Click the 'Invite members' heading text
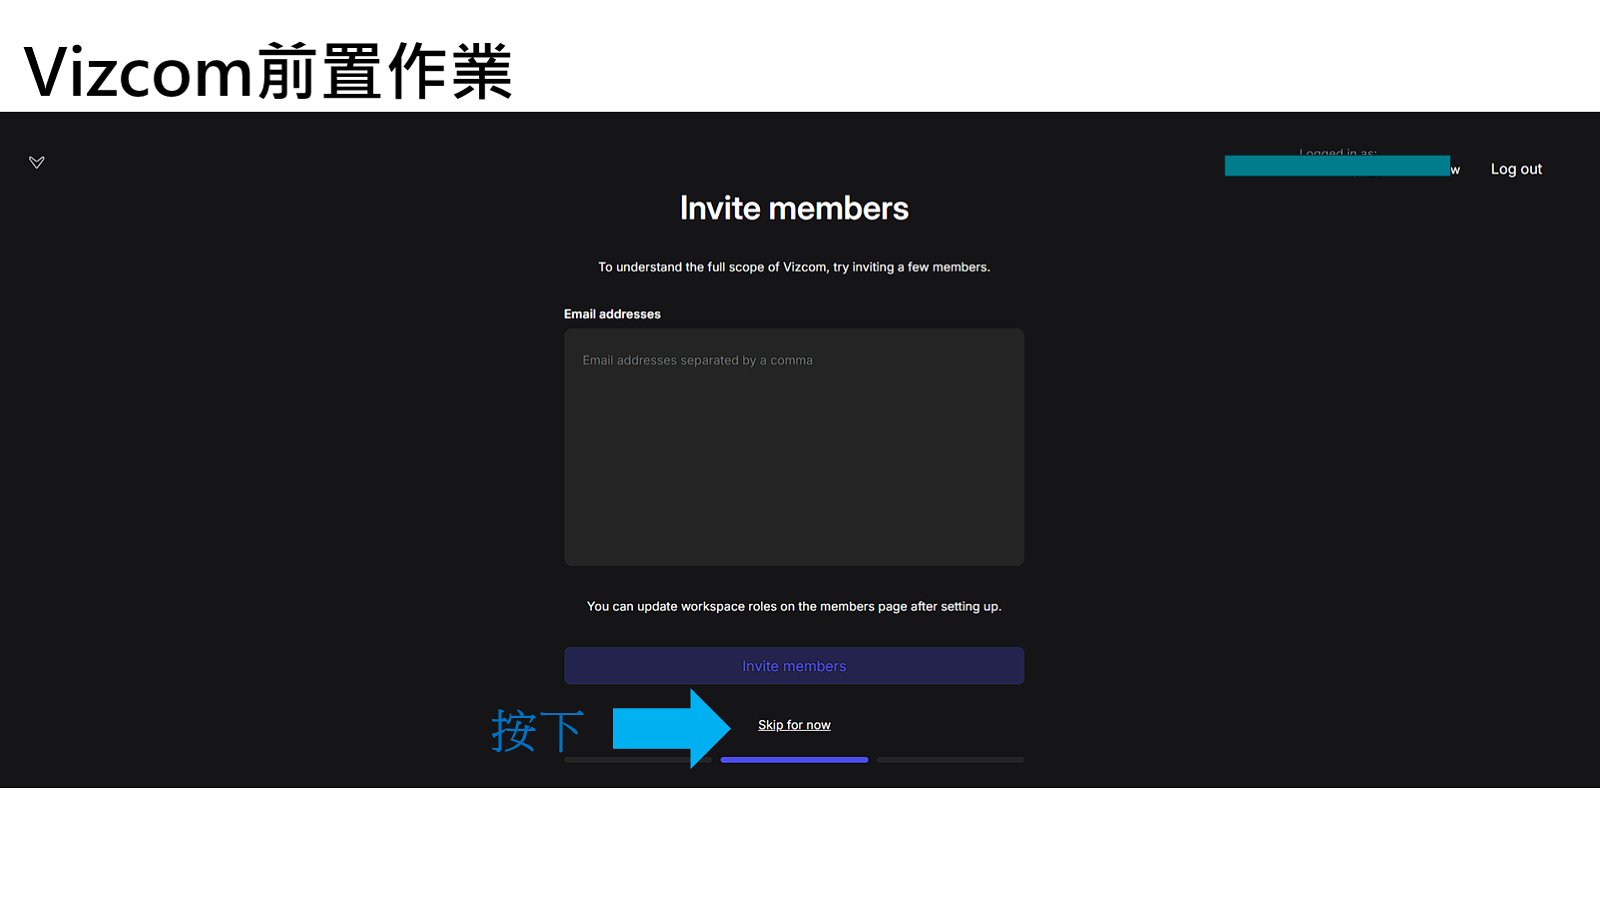Image resolution: width=1600 pixels, height=900 pixels. point(794,208)
